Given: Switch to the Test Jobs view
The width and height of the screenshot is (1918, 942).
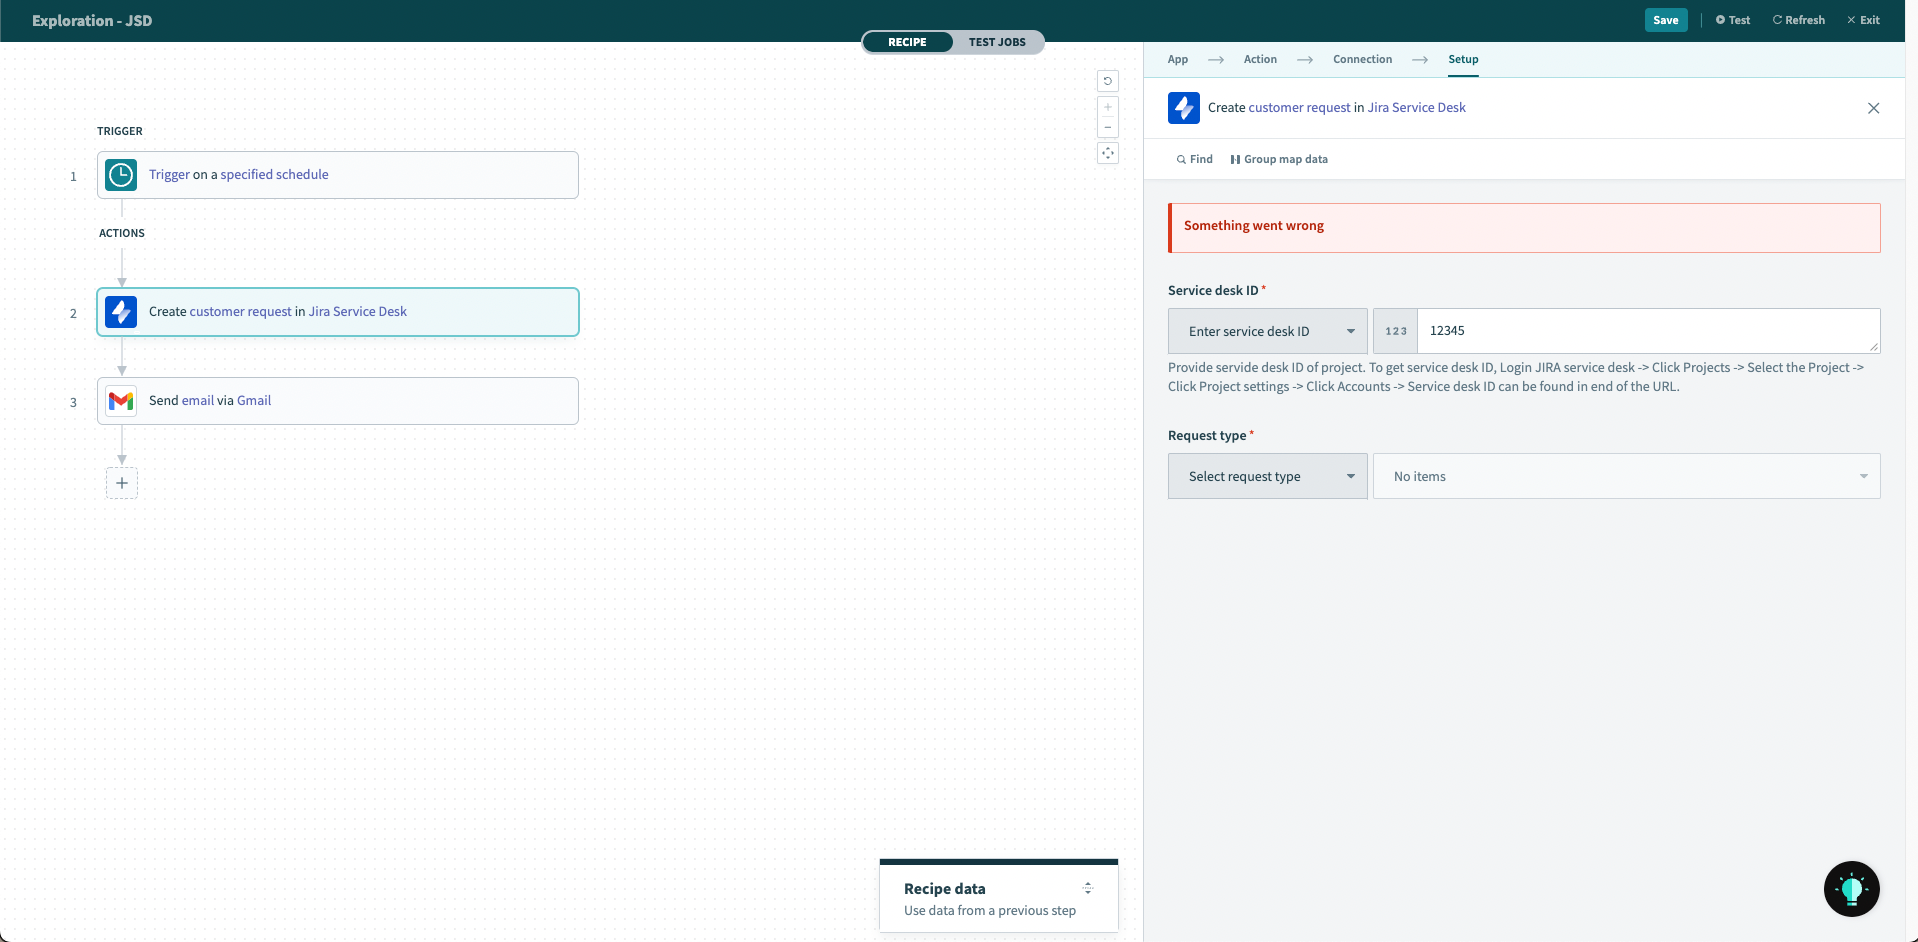Looking at the screenshot, I should pyautogui.click(x=996, y=42).
